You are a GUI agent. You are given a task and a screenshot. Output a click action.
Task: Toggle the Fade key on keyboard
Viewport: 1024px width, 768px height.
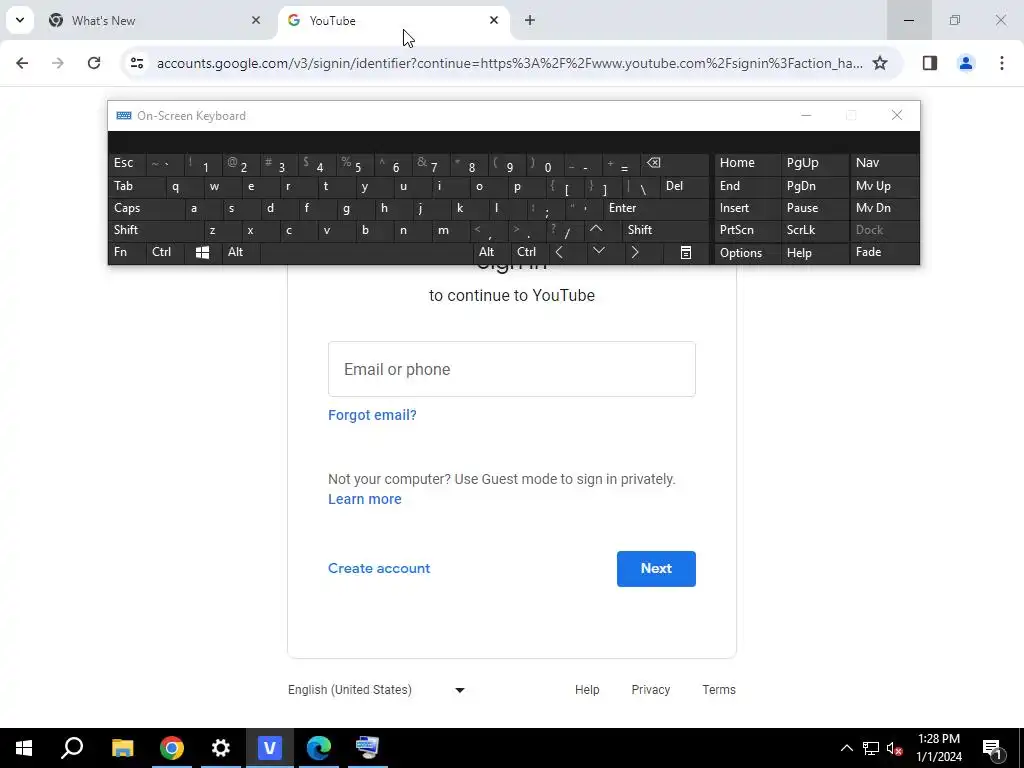tap(884, 252)
